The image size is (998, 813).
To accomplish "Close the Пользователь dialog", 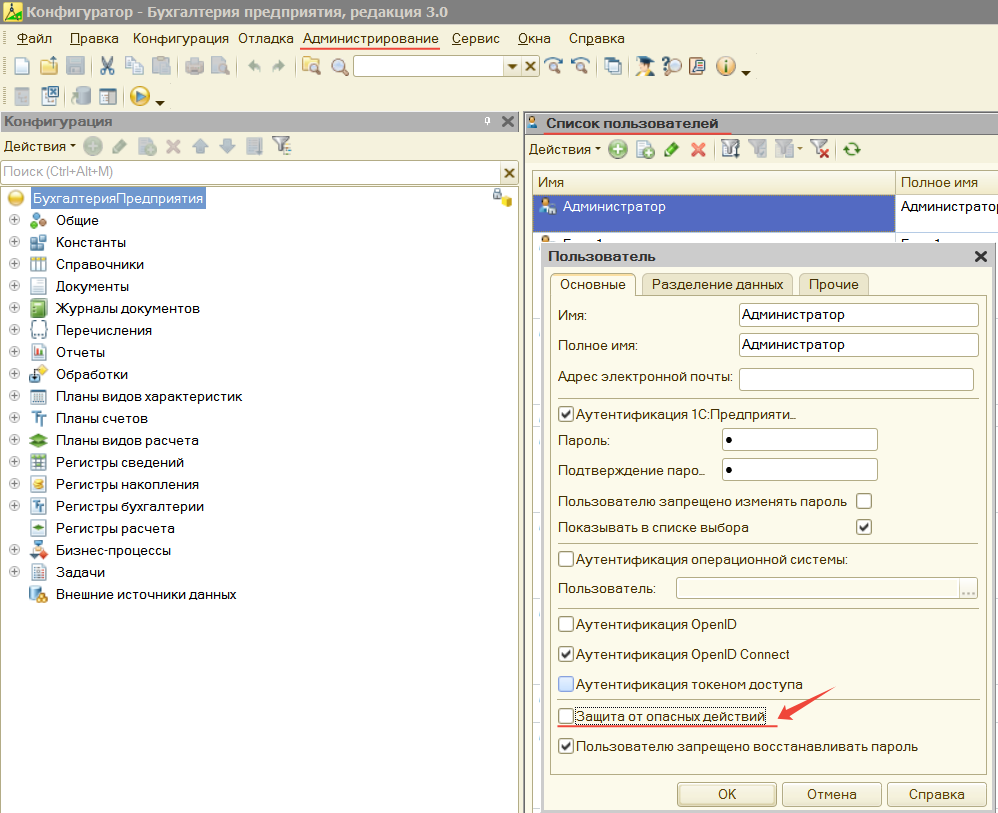I will pyautogui.click(x=981, y=257).
